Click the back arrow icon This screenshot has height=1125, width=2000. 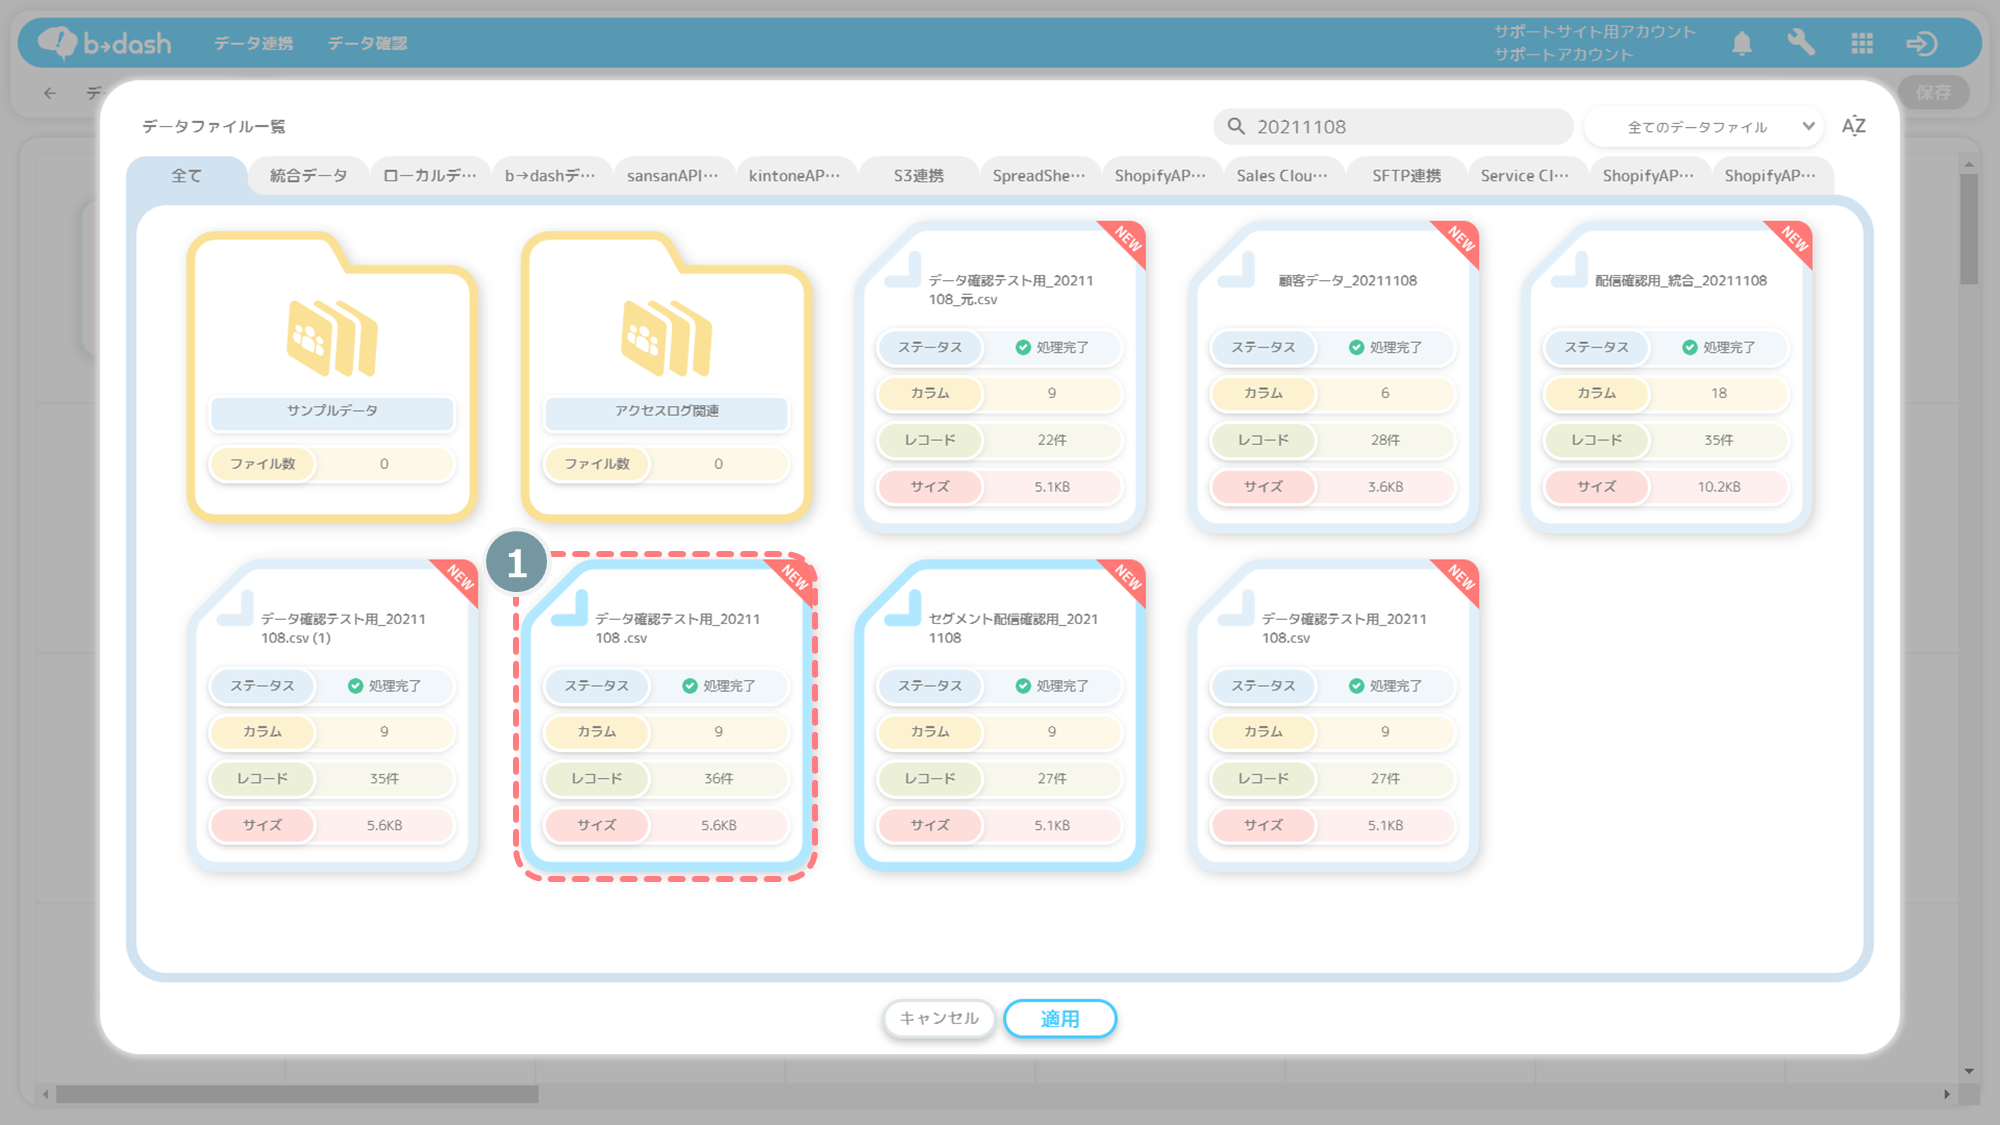point(50,93)
